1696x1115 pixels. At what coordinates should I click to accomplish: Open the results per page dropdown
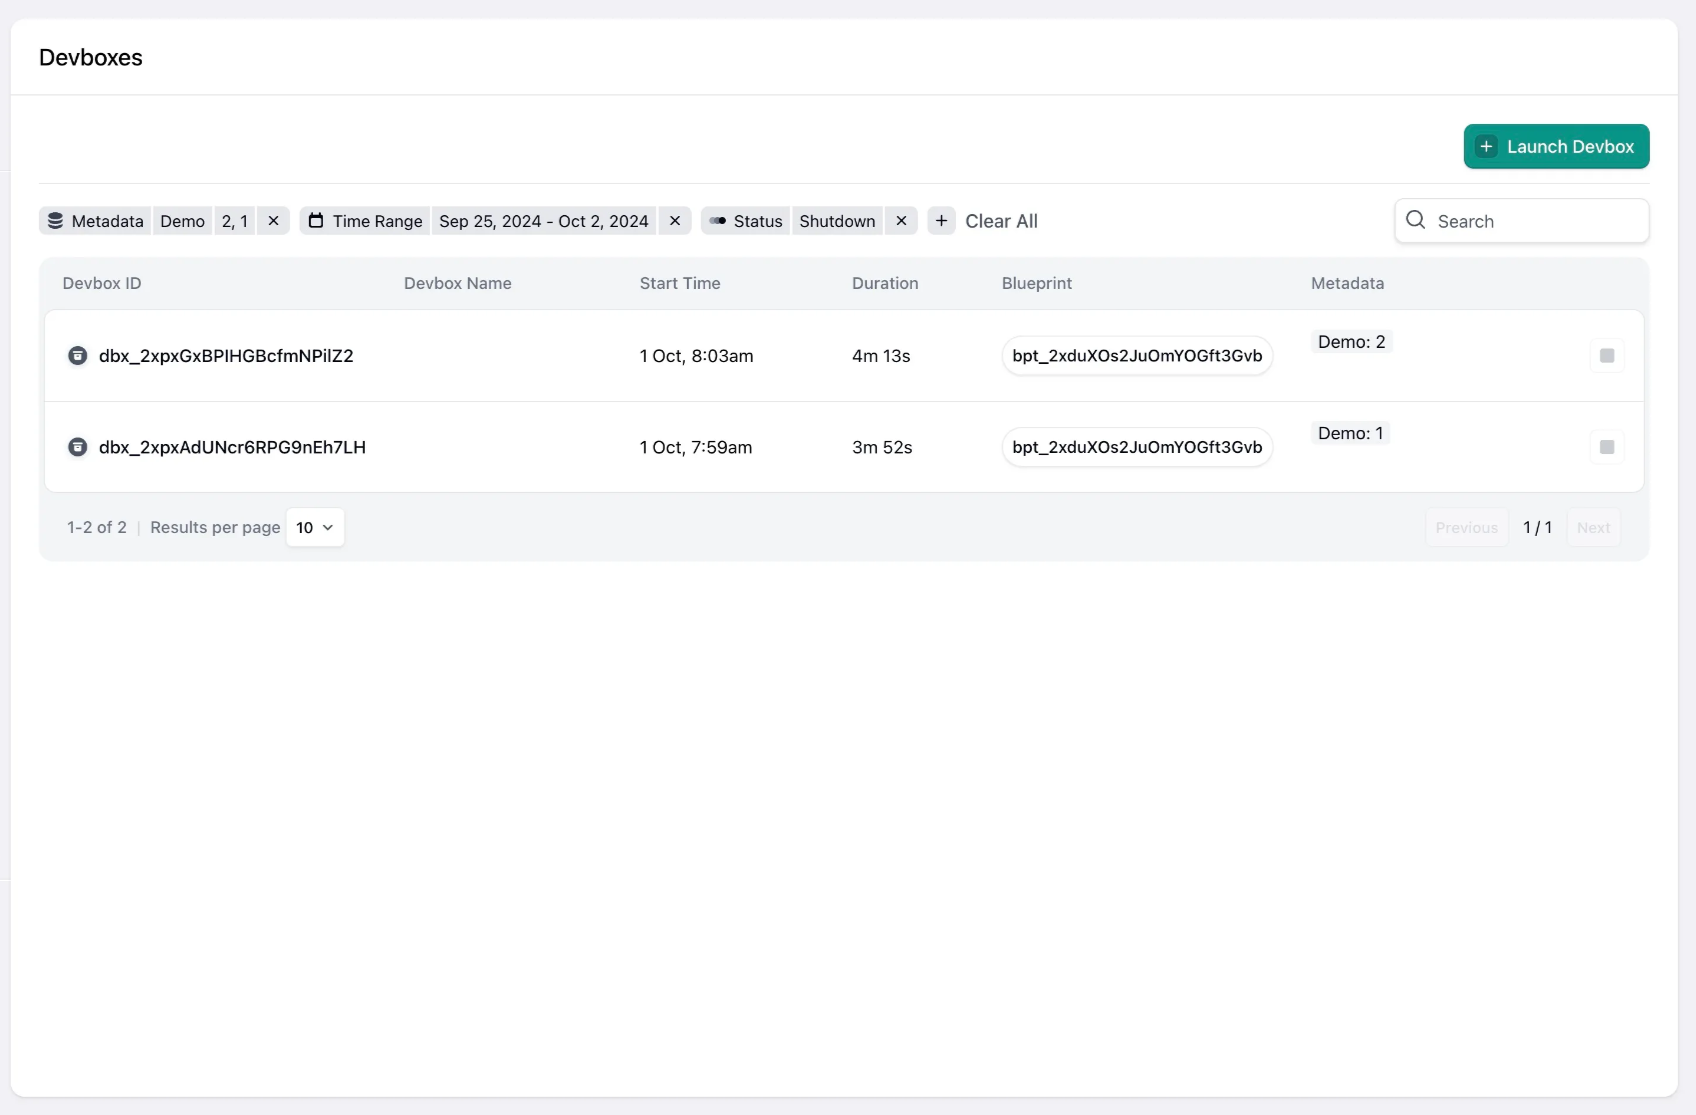pyautogui.click(x=314, y=527)
